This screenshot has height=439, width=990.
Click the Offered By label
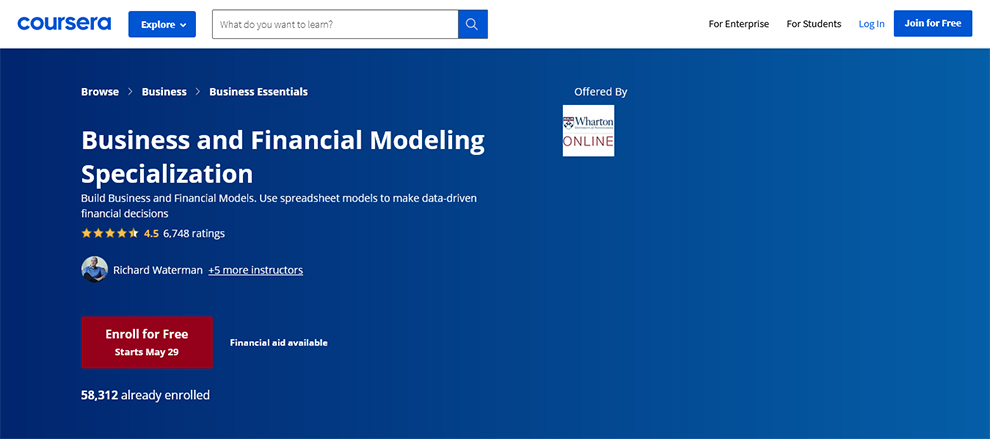(600, 92)
